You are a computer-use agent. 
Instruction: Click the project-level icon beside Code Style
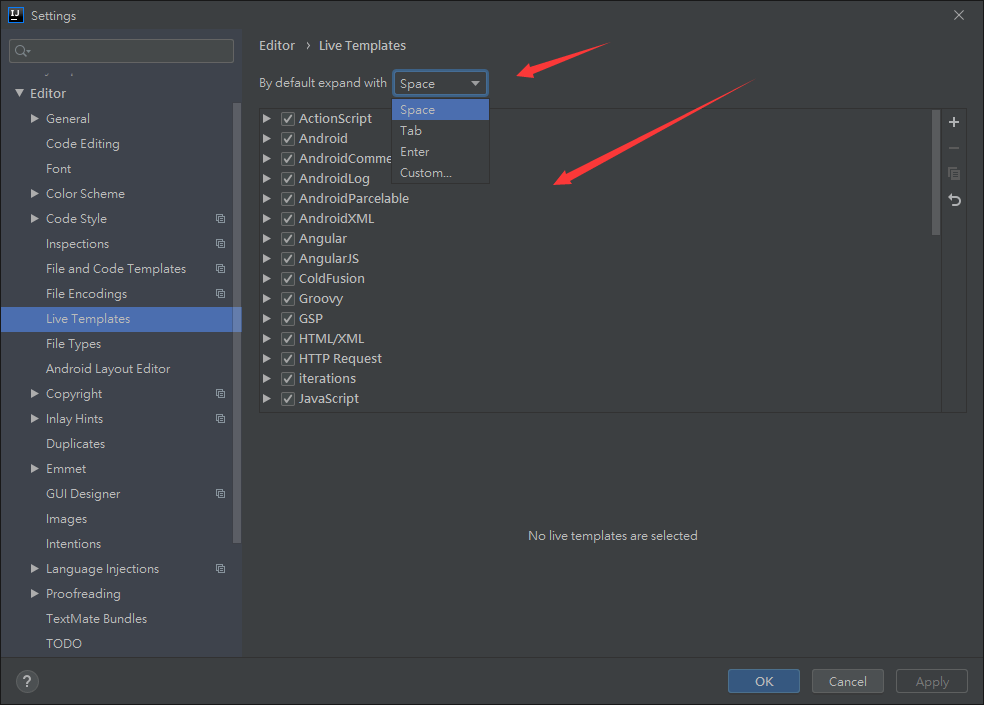(x=220, y=219)
